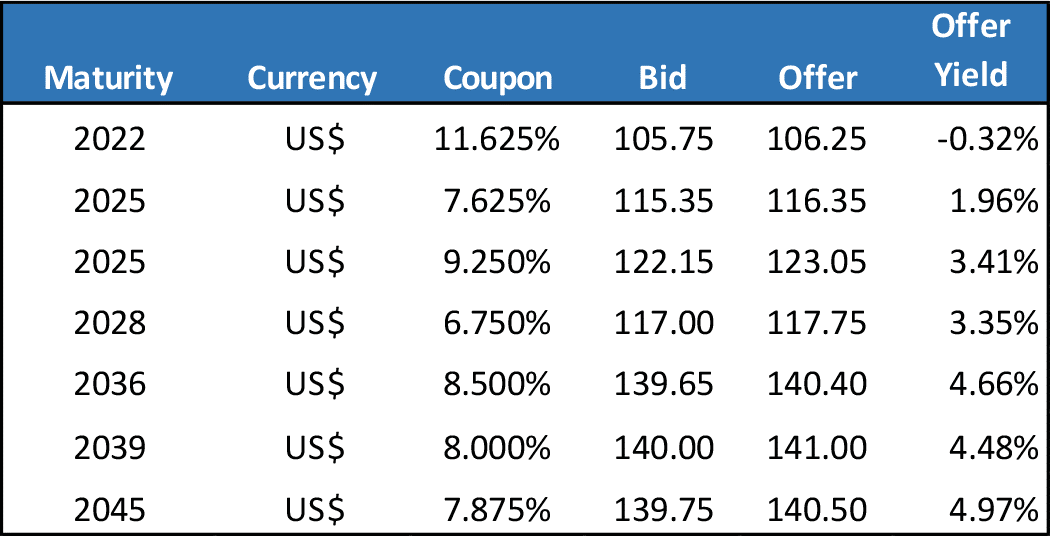Select the 11.625% coupon cell
The height and width of the screenshot is (536, 1050).
tap(497, 139)
